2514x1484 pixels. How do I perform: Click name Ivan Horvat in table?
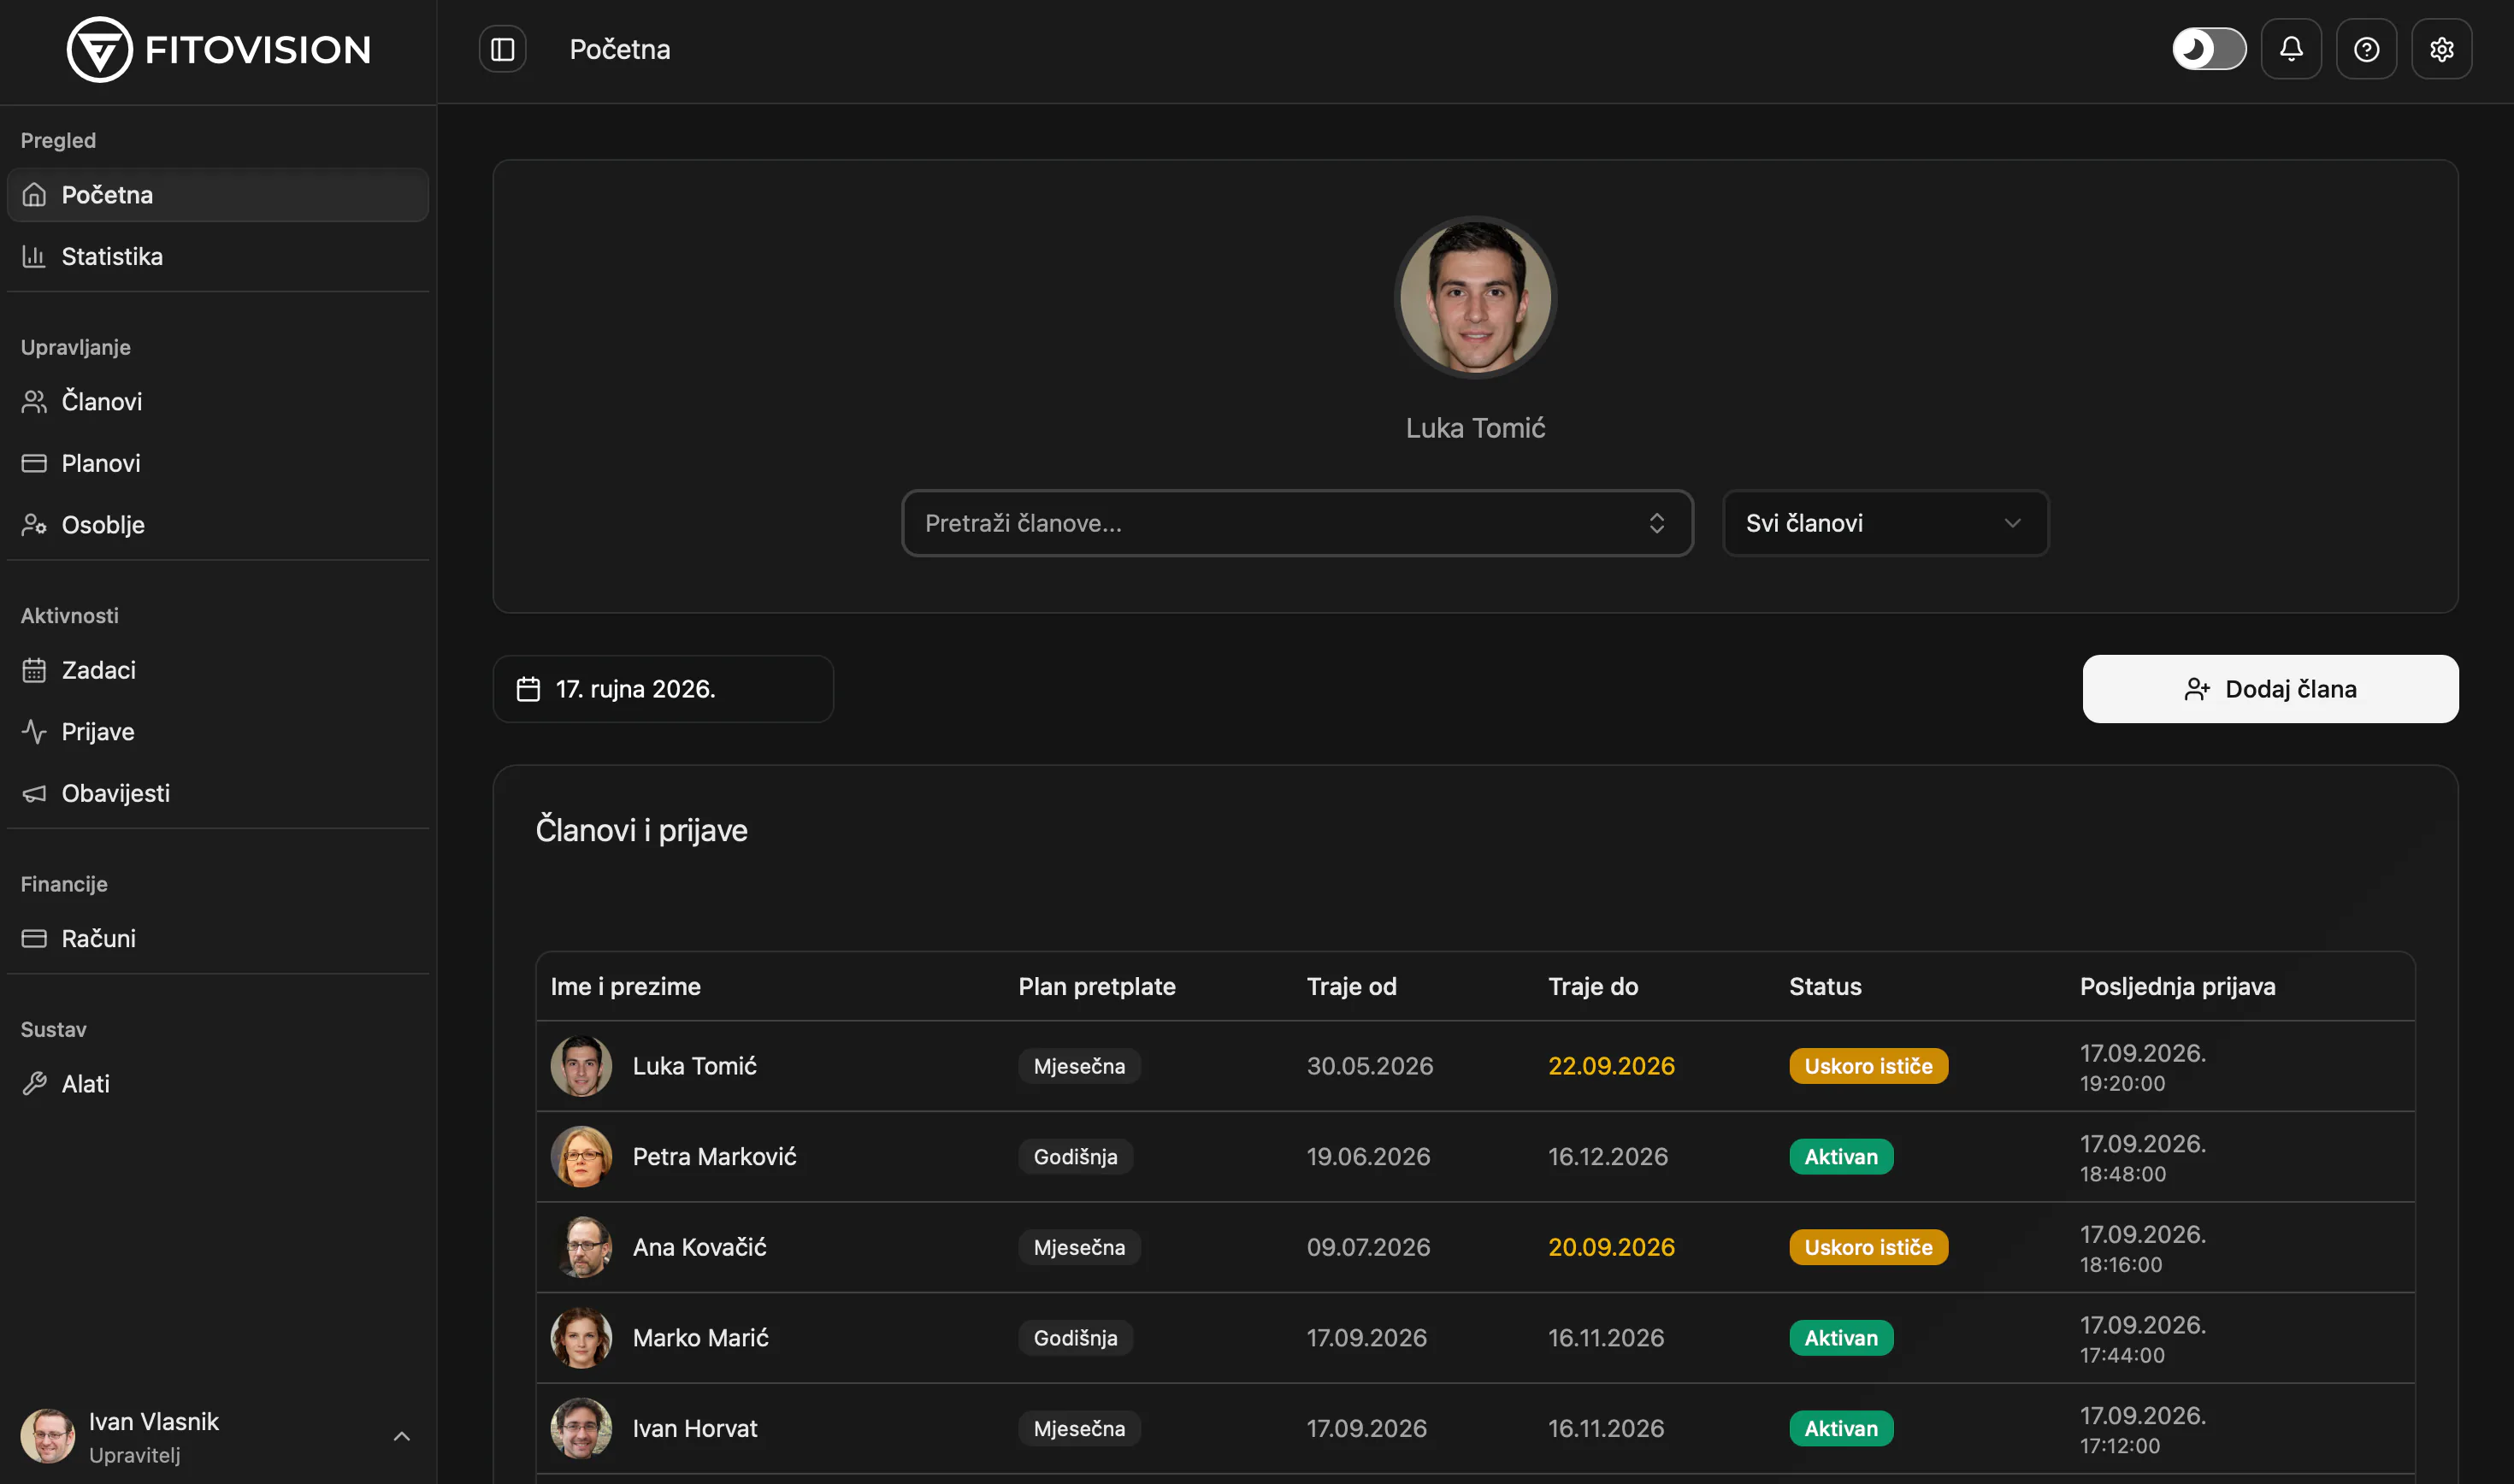coord(694,1429)
